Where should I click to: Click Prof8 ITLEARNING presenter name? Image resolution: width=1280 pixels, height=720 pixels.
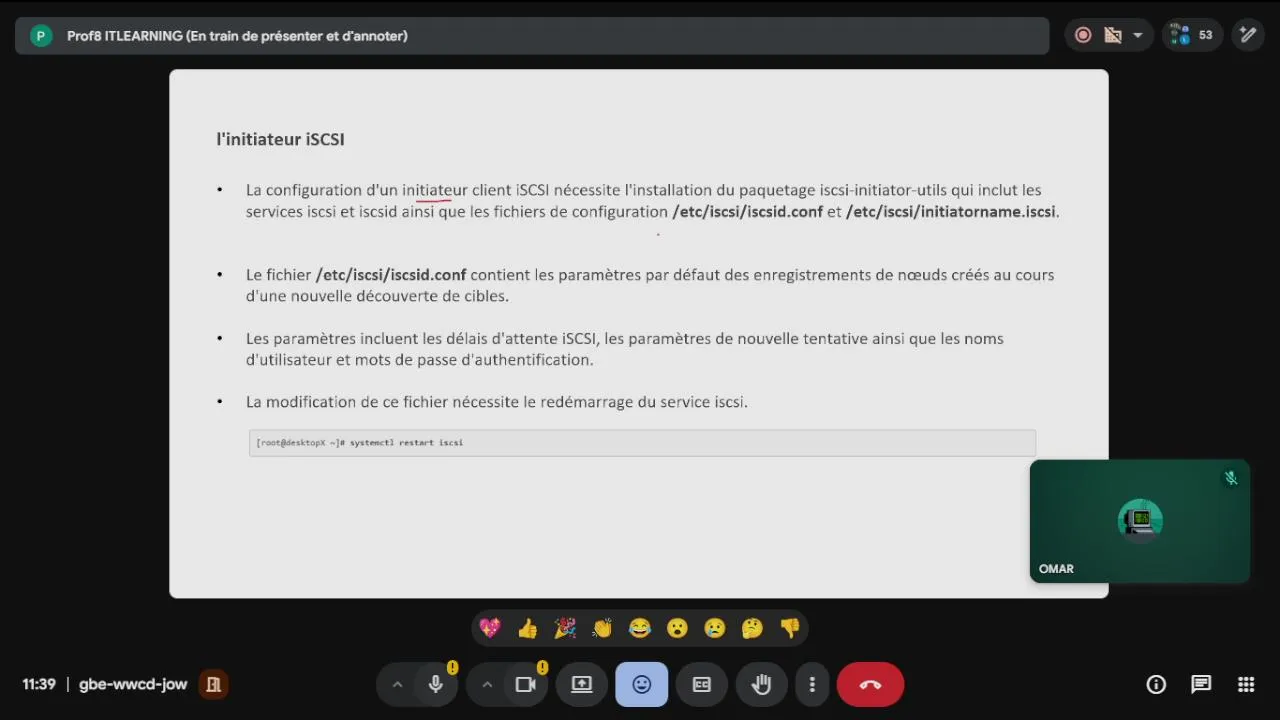point(237,36)
